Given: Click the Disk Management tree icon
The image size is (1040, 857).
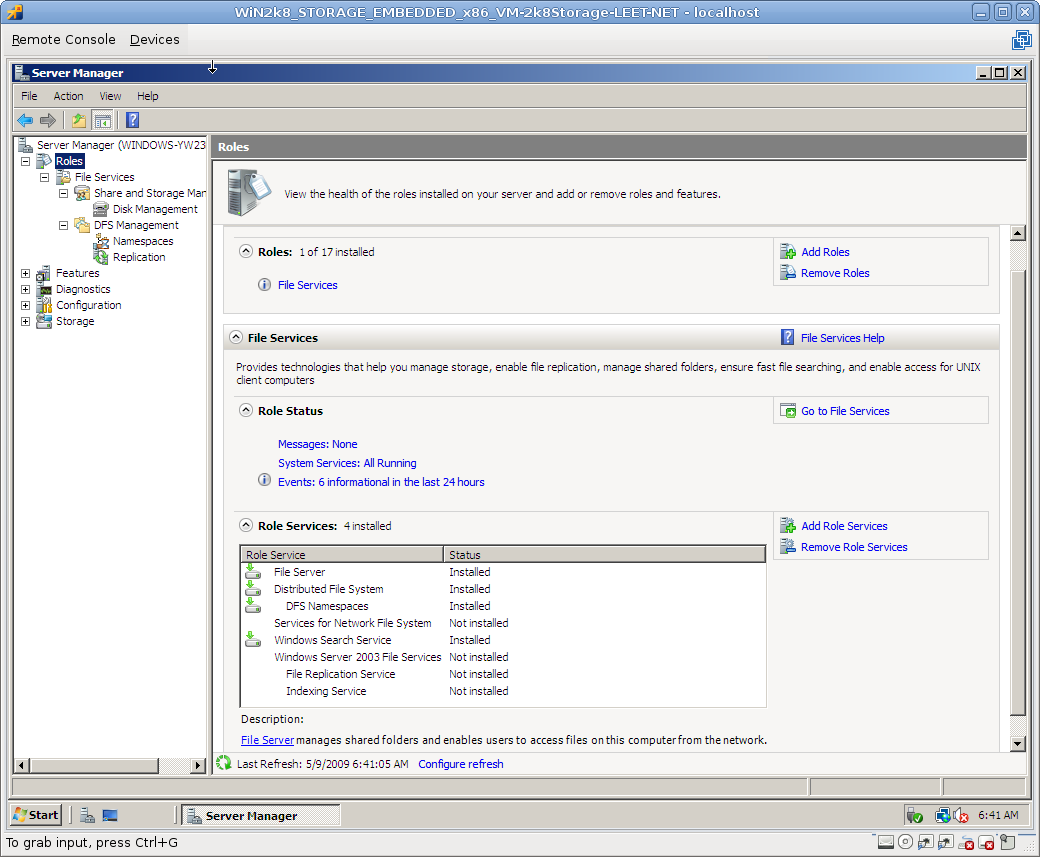Looking at the screenshot, I should pos(101,209).
